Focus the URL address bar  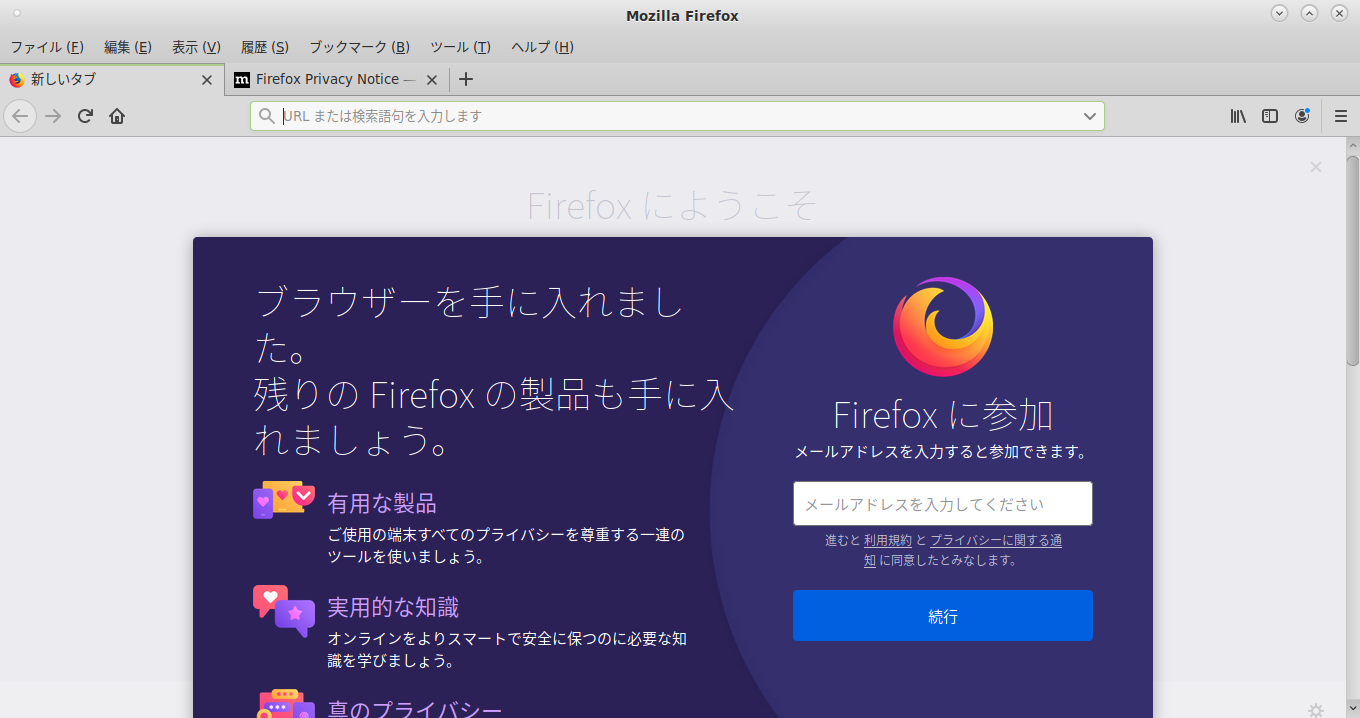click(677, 116)
